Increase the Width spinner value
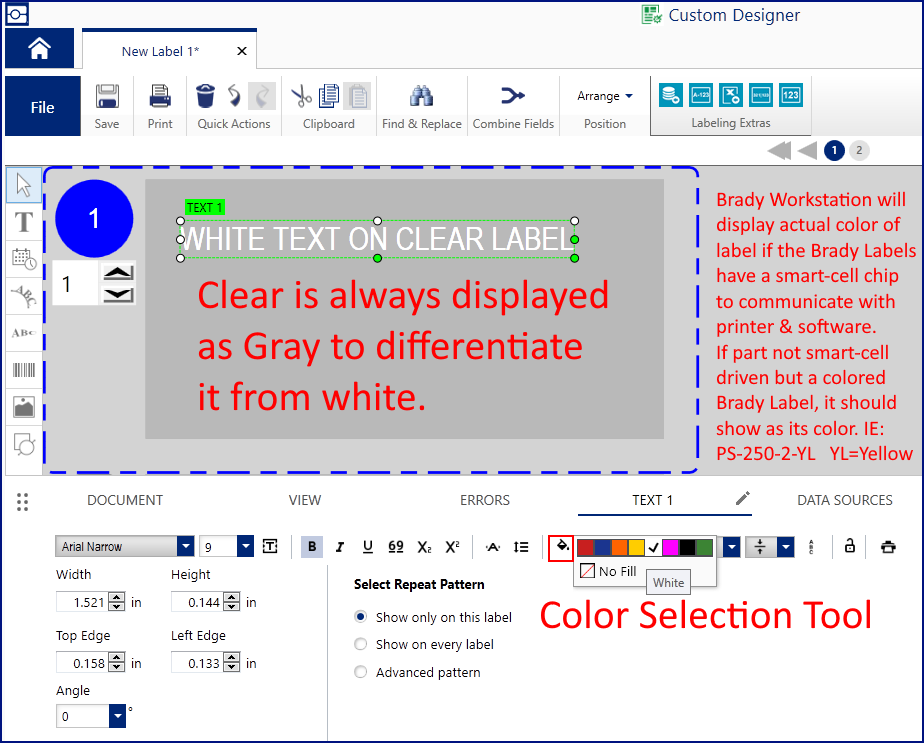The height and width of the screenshot is (743, 924). coord(117,597)
